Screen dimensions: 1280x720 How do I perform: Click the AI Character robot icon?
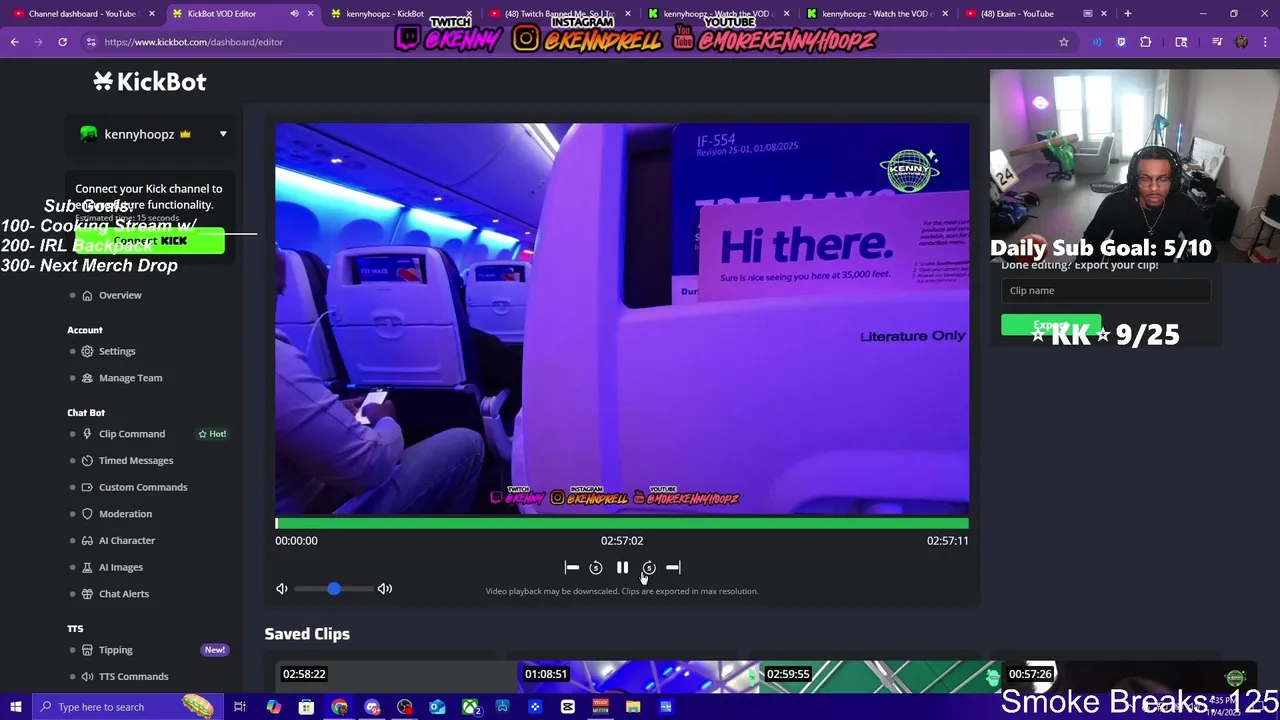point(87,540)
